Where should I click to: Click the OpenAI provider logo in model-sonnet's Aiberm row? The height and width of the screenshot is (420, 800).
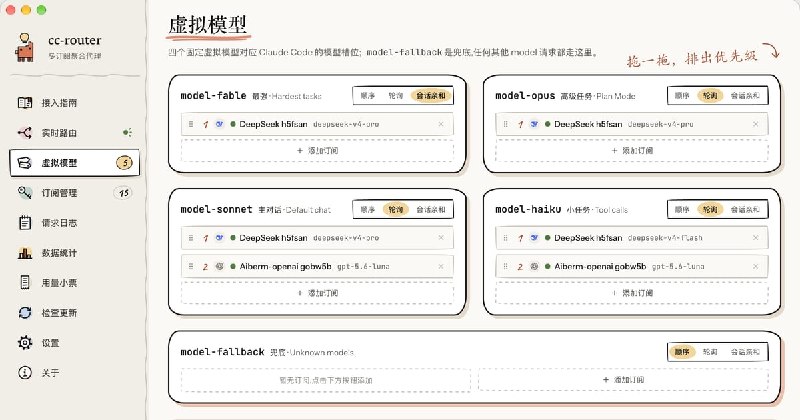pyautogui.click(x=219, y=266)
